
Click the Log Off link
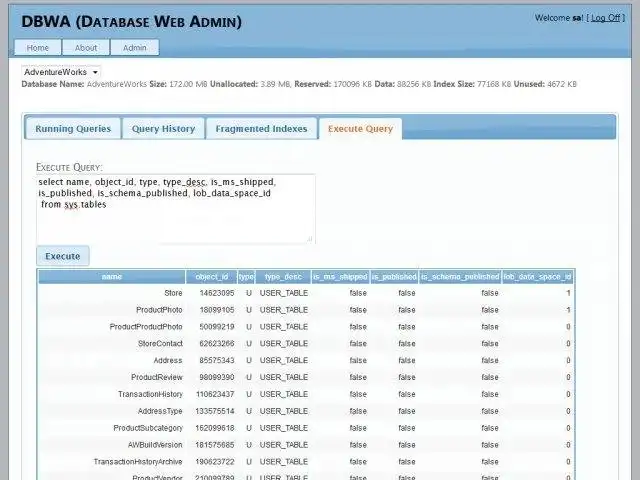(605, 18)
